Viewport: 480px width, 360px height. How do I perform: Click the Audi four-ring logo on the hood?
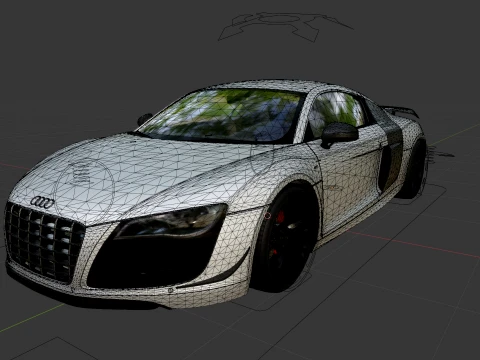tap(42, 202)
